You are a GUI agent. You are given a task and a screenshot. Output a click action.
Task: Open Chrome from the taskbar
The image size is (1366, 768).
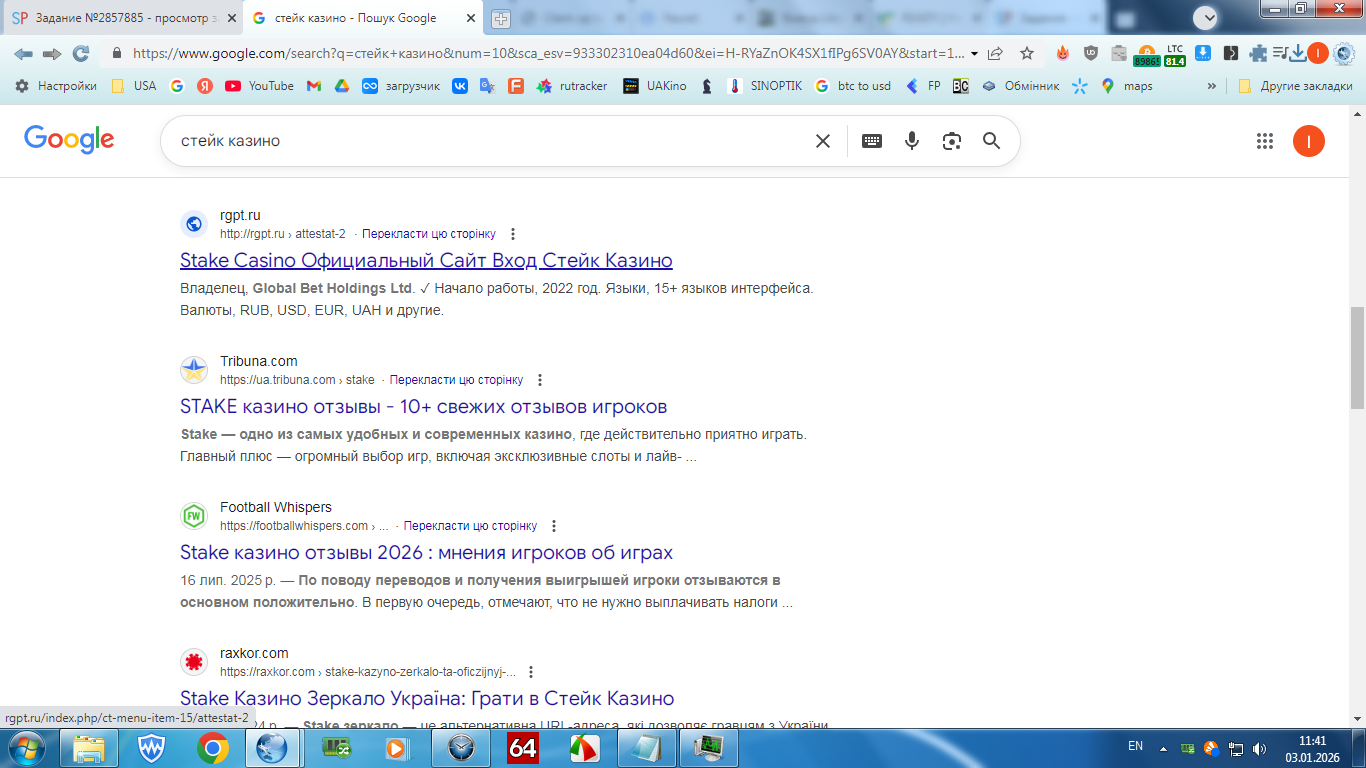tap(212, 747)
